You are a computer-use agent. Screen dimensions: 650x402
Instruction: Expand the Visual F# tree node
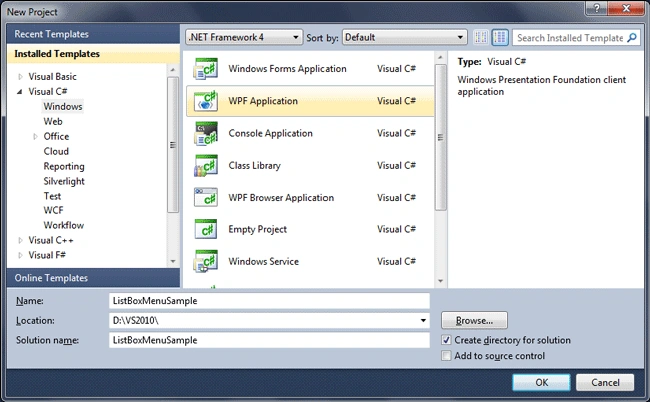(x=20, y=255)
